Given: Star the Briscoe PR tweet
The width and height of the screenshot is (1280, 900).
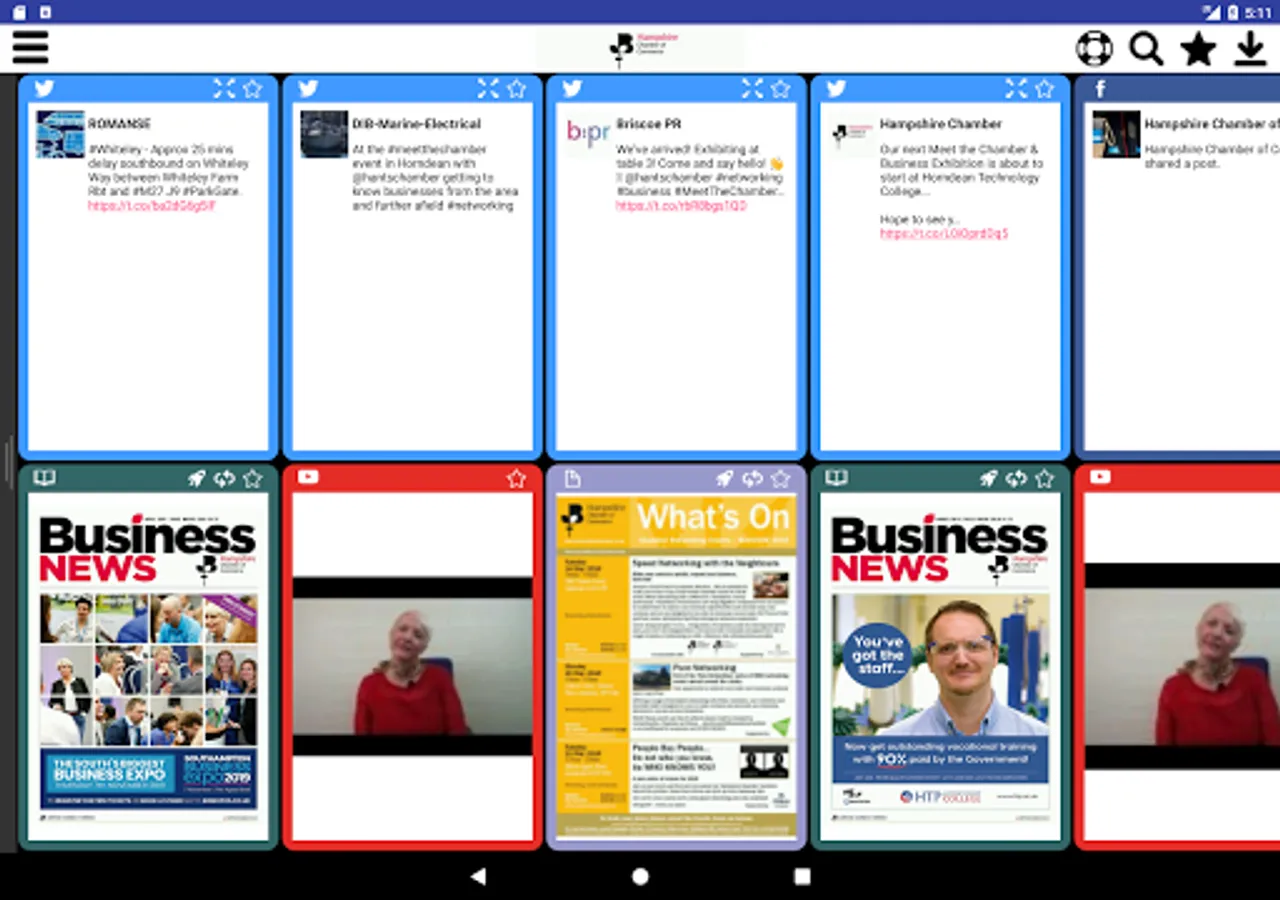Looking at the screenshot, I should pyautogui.click(x=780, y=88).
